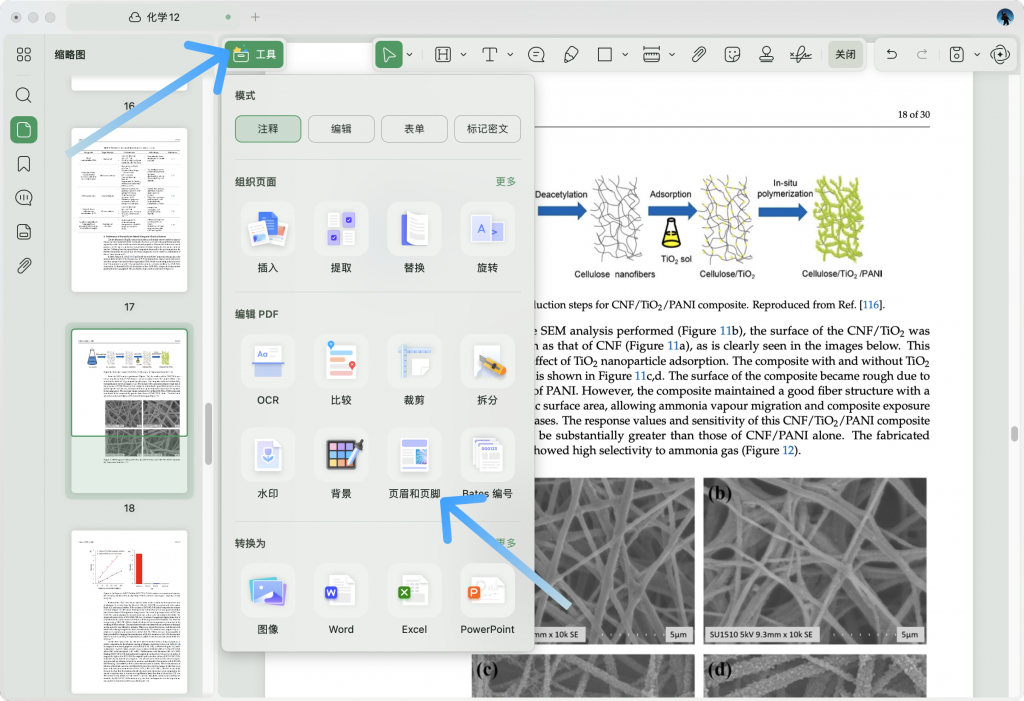Open the 裁剪 crop tool
Viewport: 1024px width, 701px height.
click(x=414, y=370)
